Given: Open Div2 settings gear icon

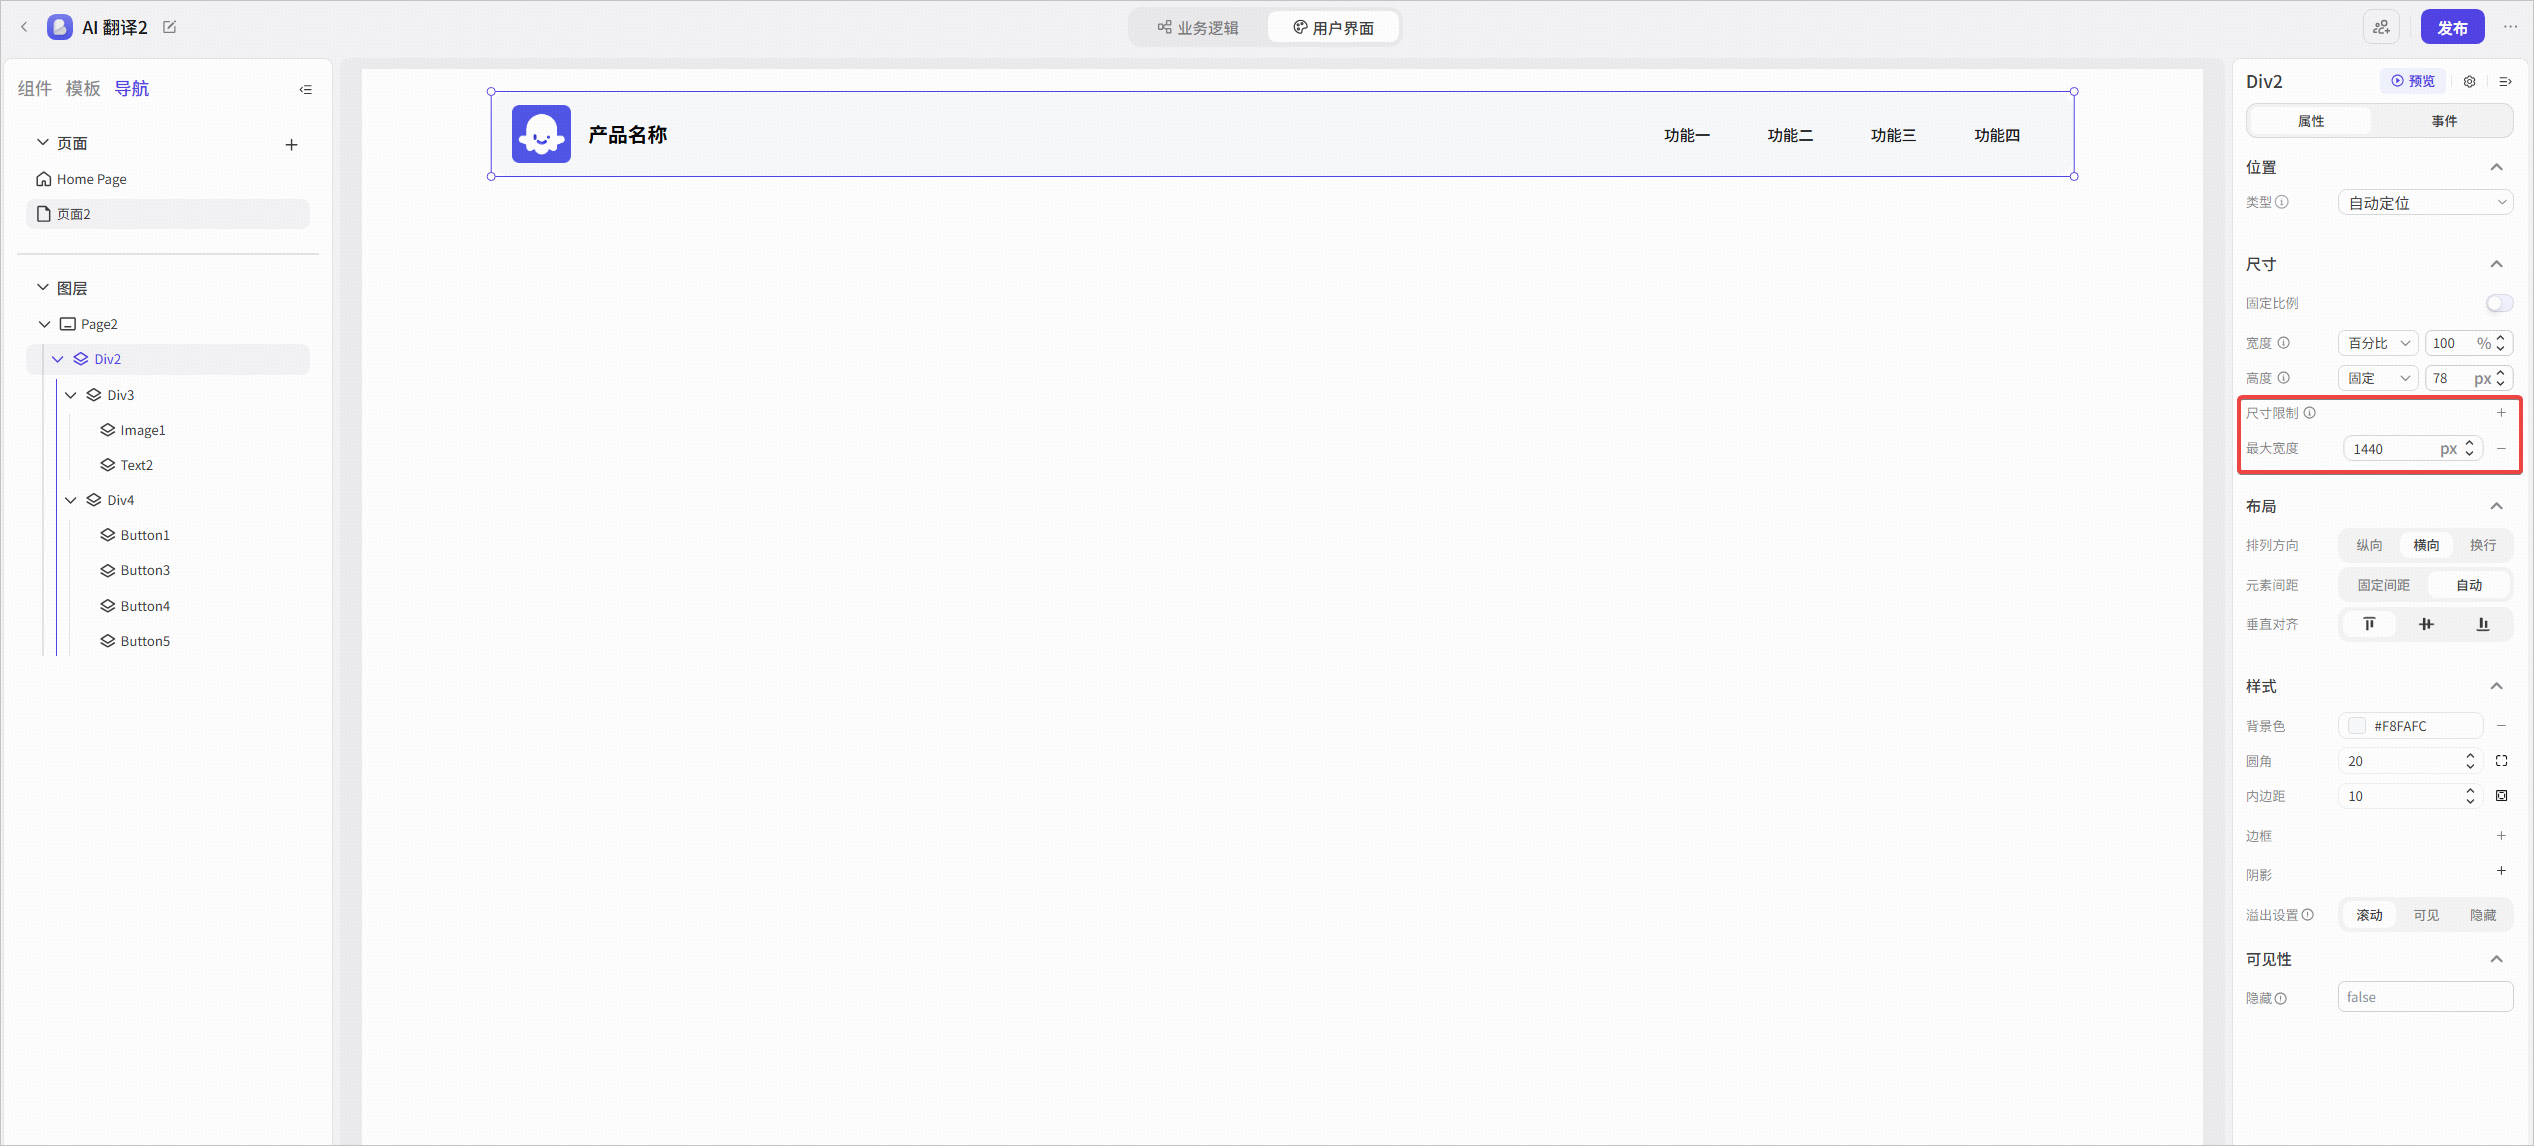Looking at the screenshot, I should pos(2470,81).
